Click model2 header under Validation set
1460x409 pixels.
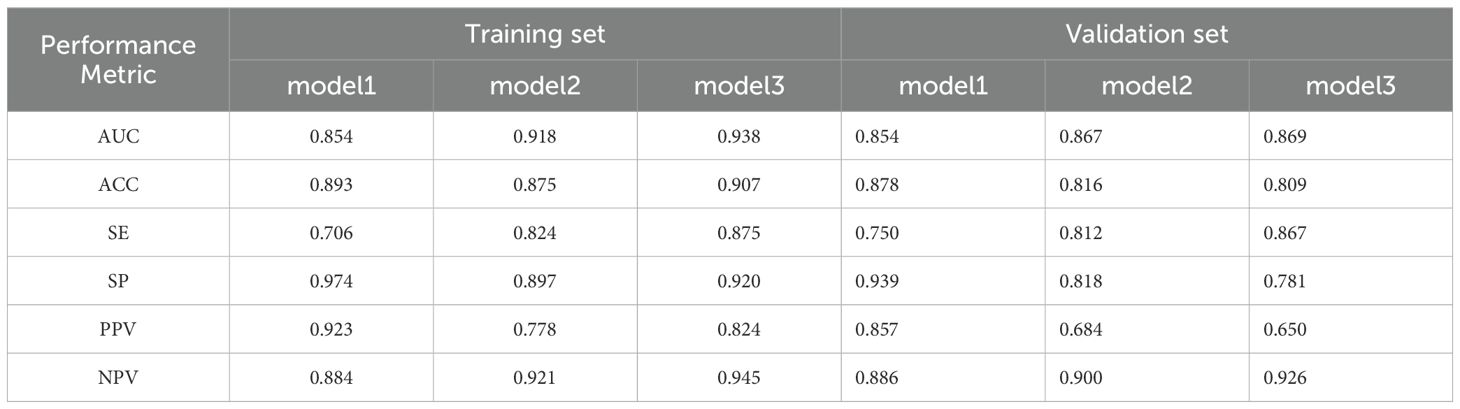tap(1146, 86)
